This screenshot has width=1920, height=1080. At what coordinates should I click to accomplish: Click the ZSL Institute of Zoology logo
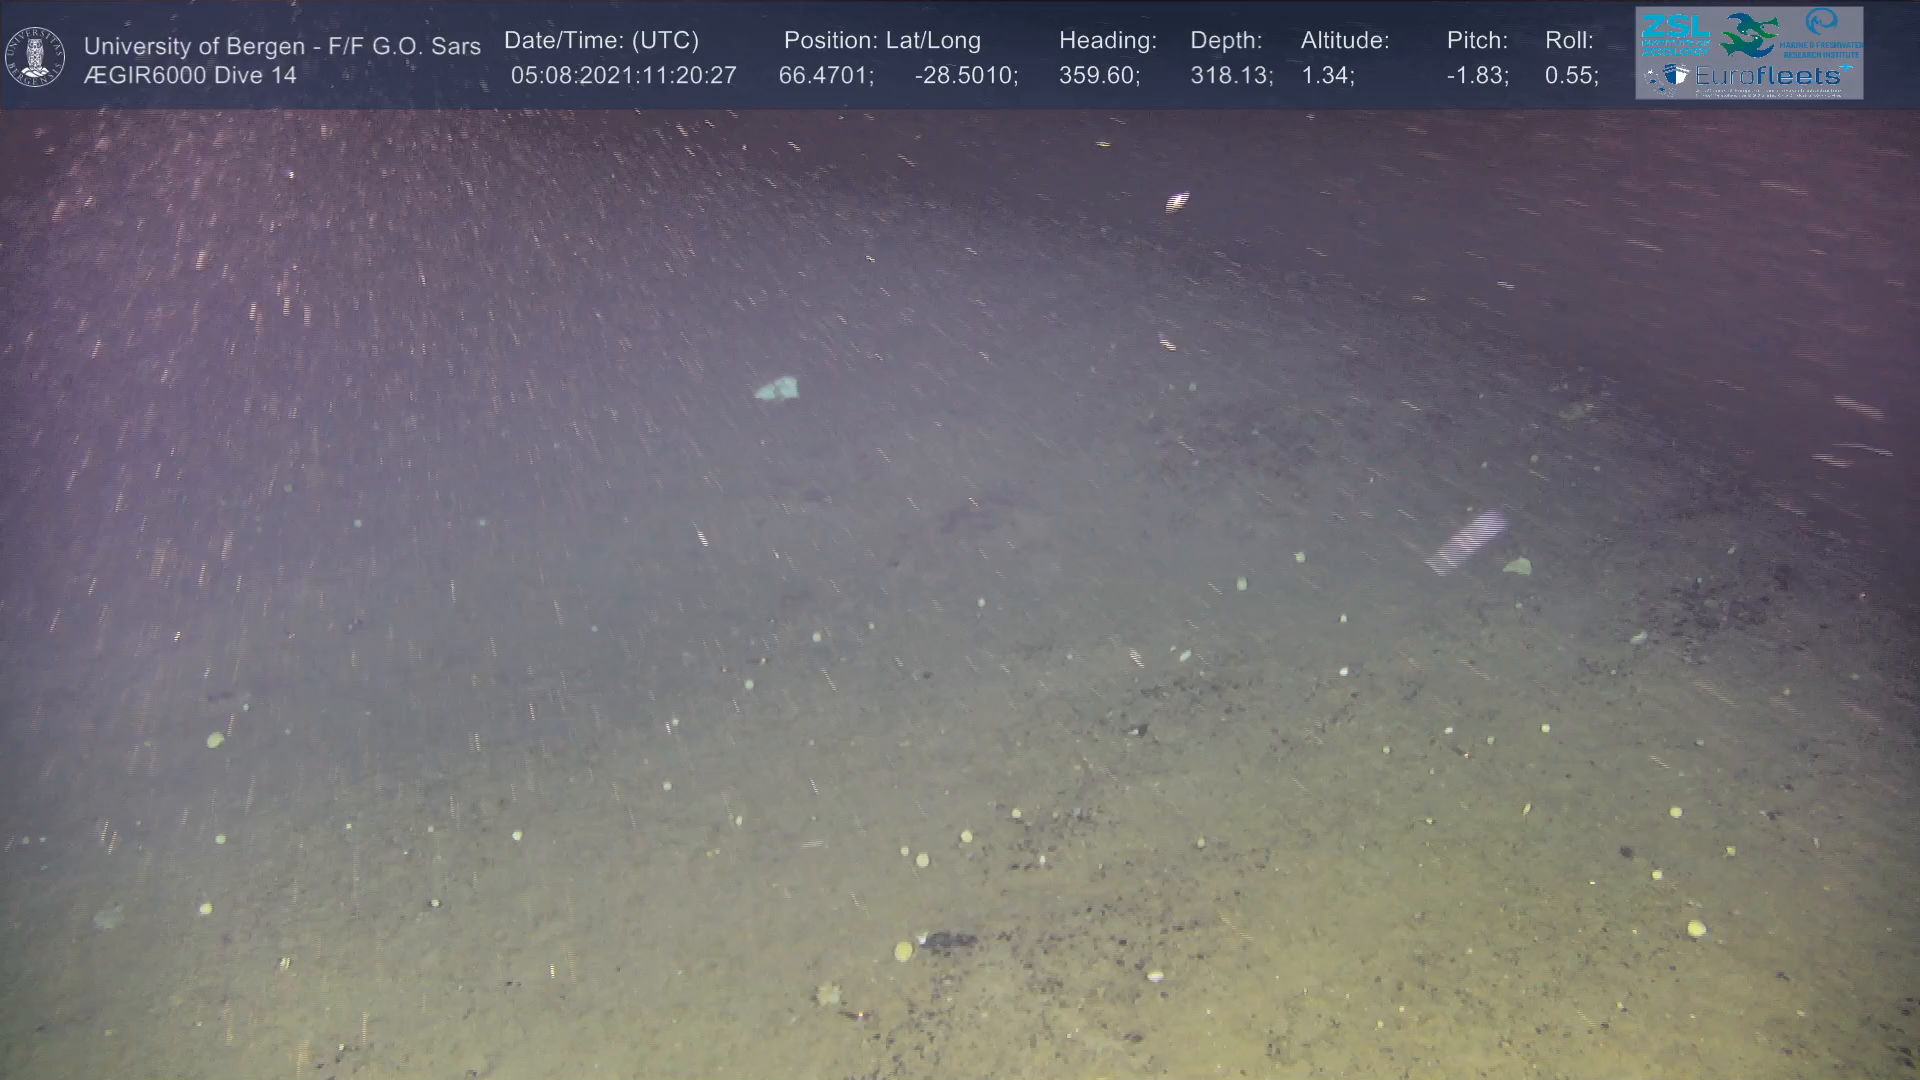click(1674, 33)
